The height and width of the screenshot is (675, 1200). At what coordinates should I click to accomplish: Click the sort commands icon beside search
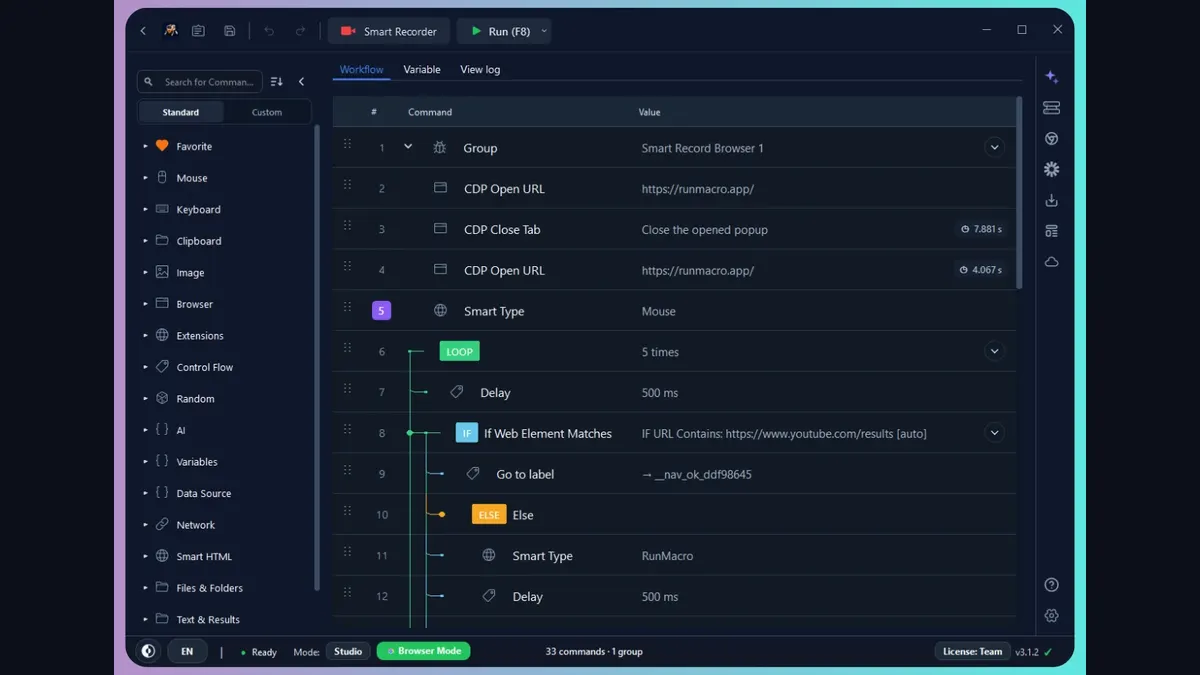277,82
